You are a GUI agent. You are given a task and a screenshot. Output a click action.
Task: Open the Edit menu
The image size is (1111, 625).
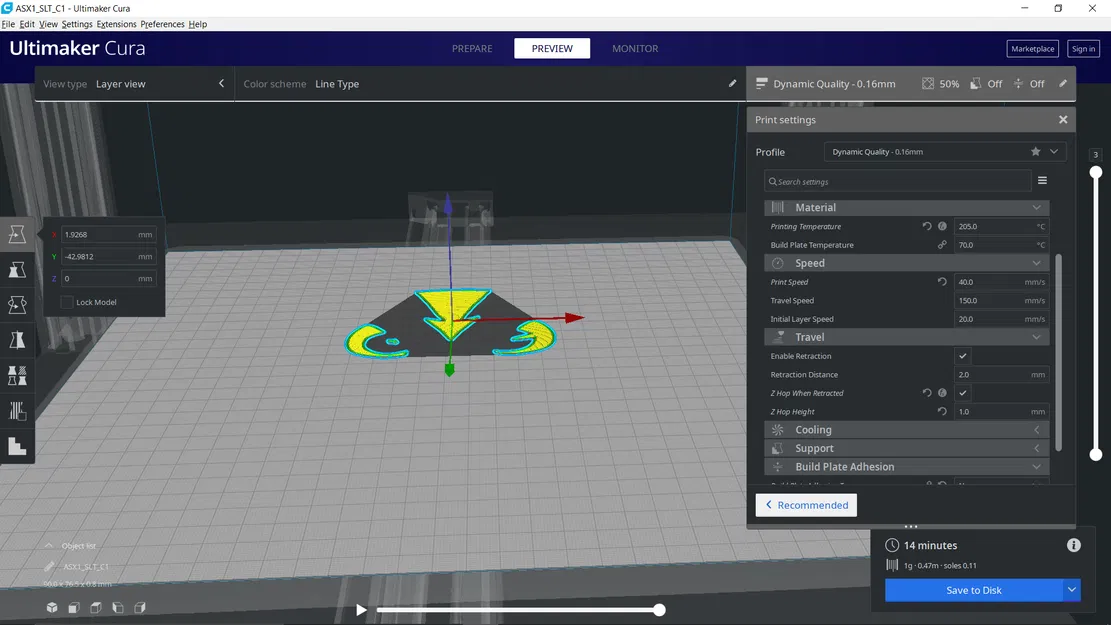click(27, 24)
